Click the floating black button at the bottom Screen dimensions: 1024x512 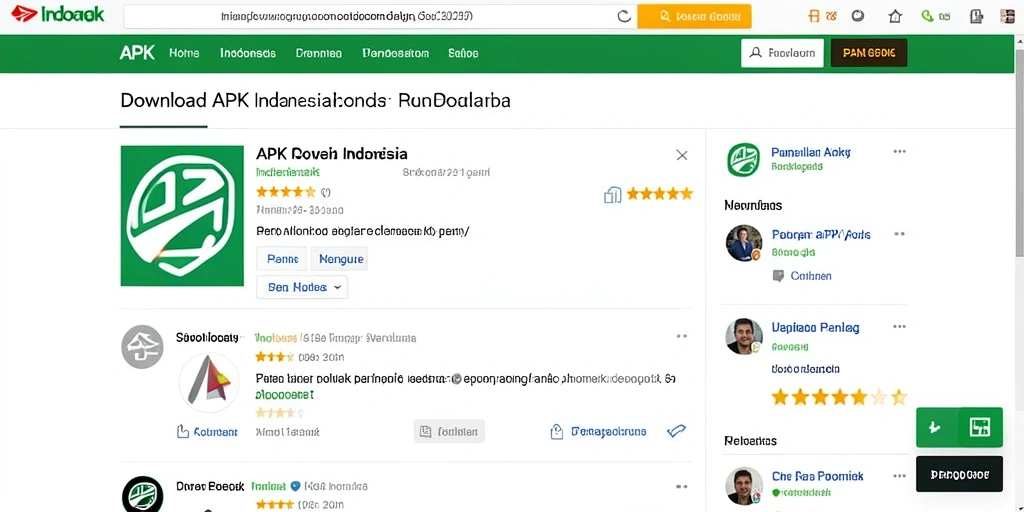coord(959,474)
